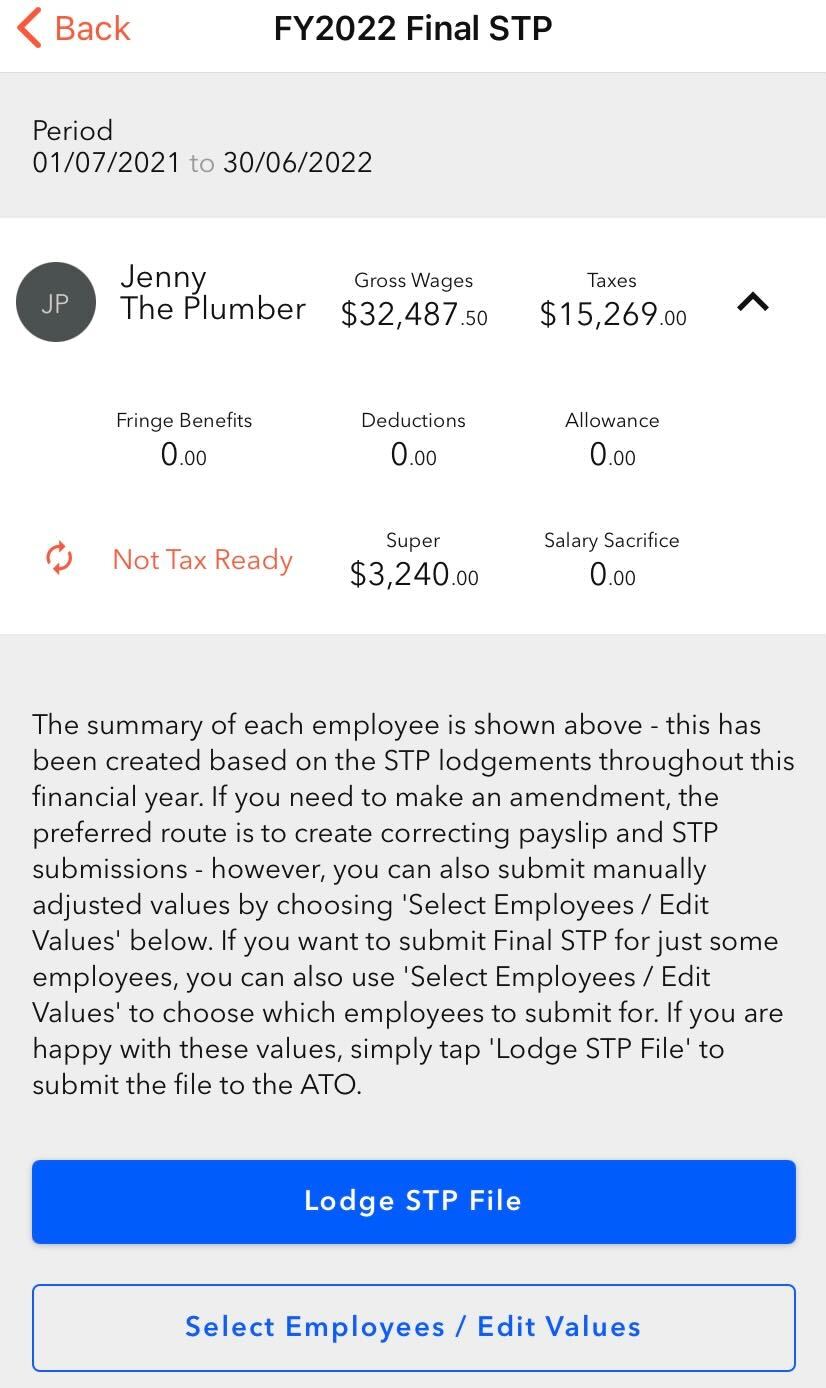Viewport: 826px width, 1388px height.
Task: Tap the STP summary instructions paragraph
Action: tap(413, 904)
